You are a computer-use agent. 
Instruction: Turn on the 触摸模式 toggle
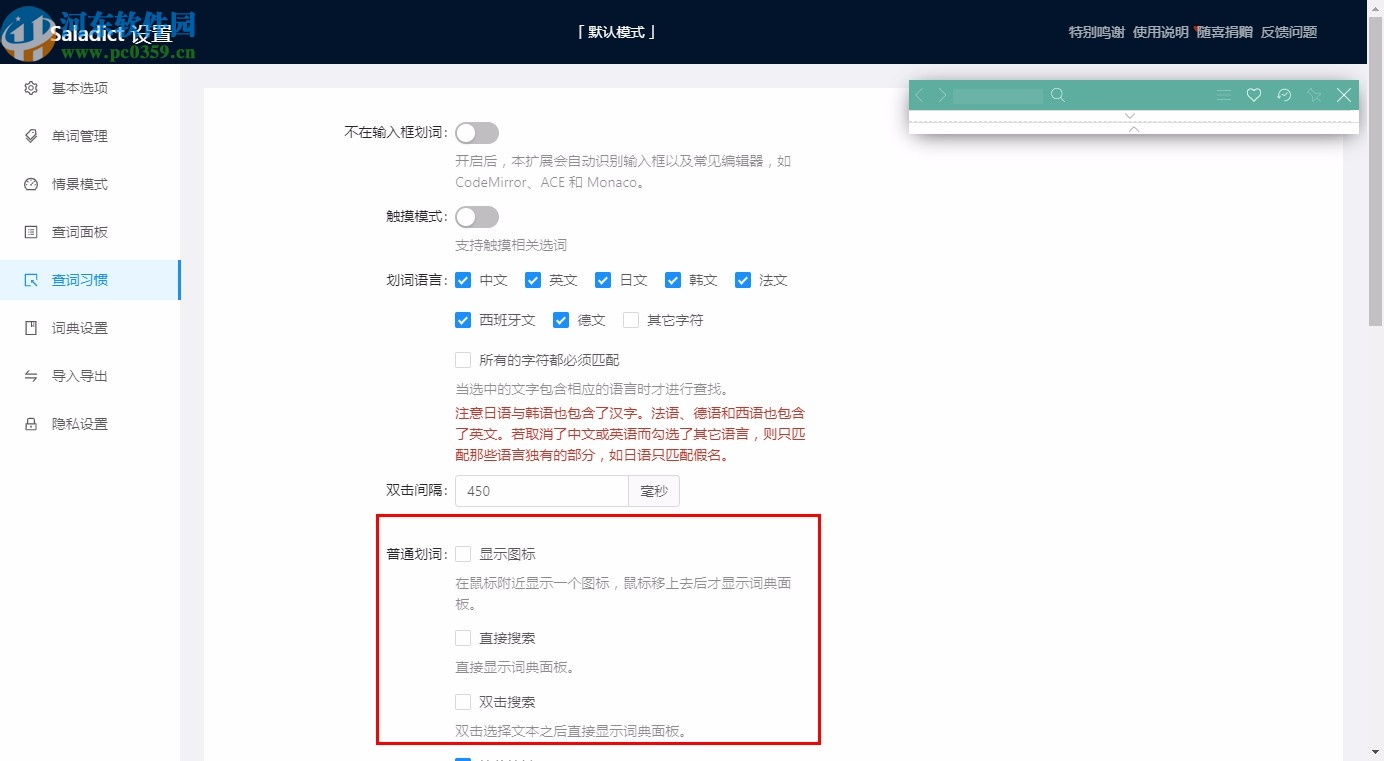pos(477,216)
